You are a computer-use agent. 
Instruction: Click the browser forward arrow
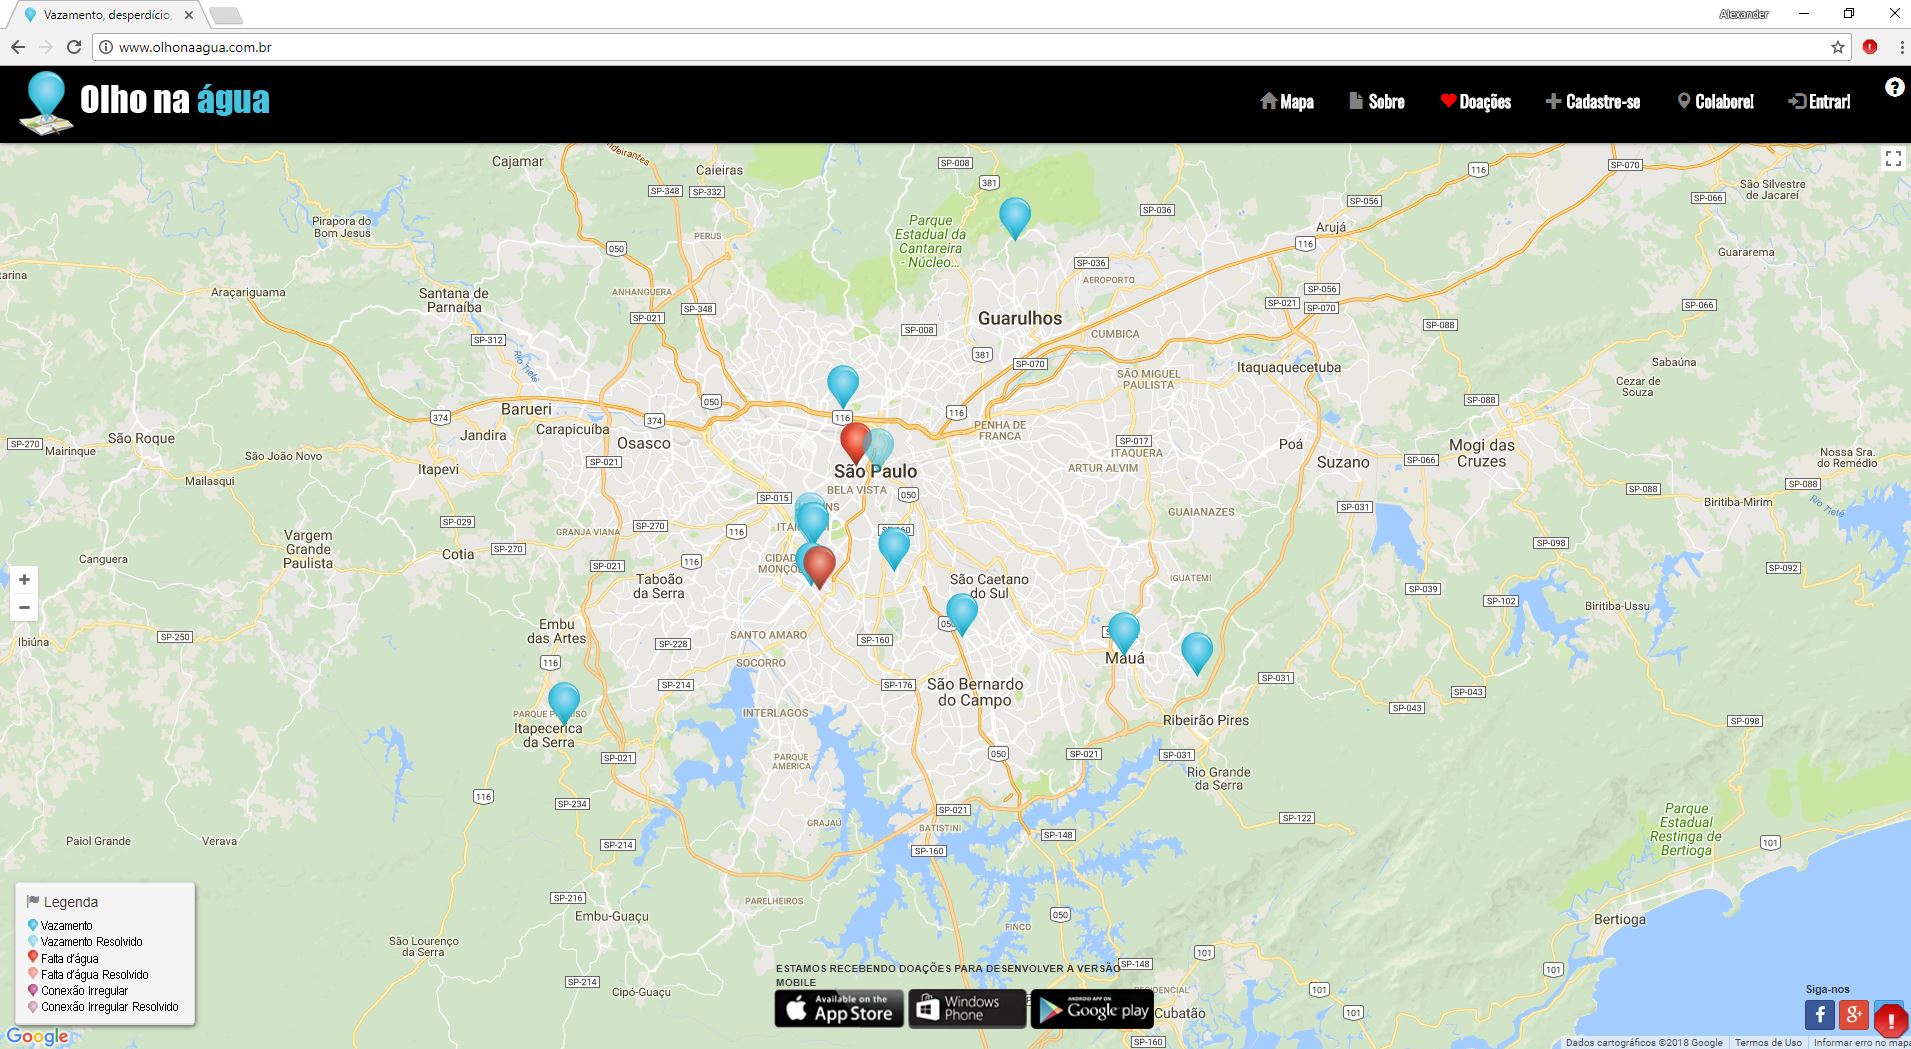pos(45,47)
